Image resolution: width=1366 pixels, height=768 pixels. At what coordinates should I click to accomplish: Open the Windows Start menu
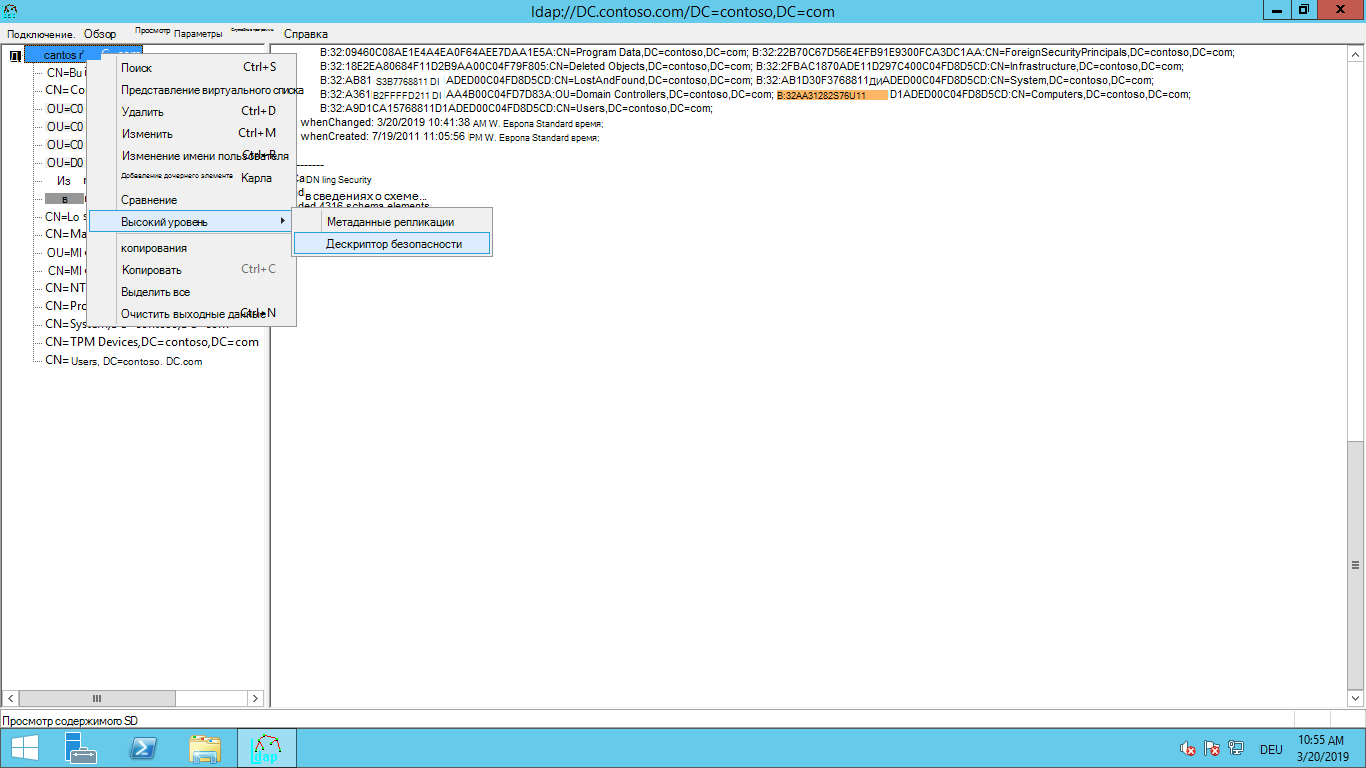point(24,748)
